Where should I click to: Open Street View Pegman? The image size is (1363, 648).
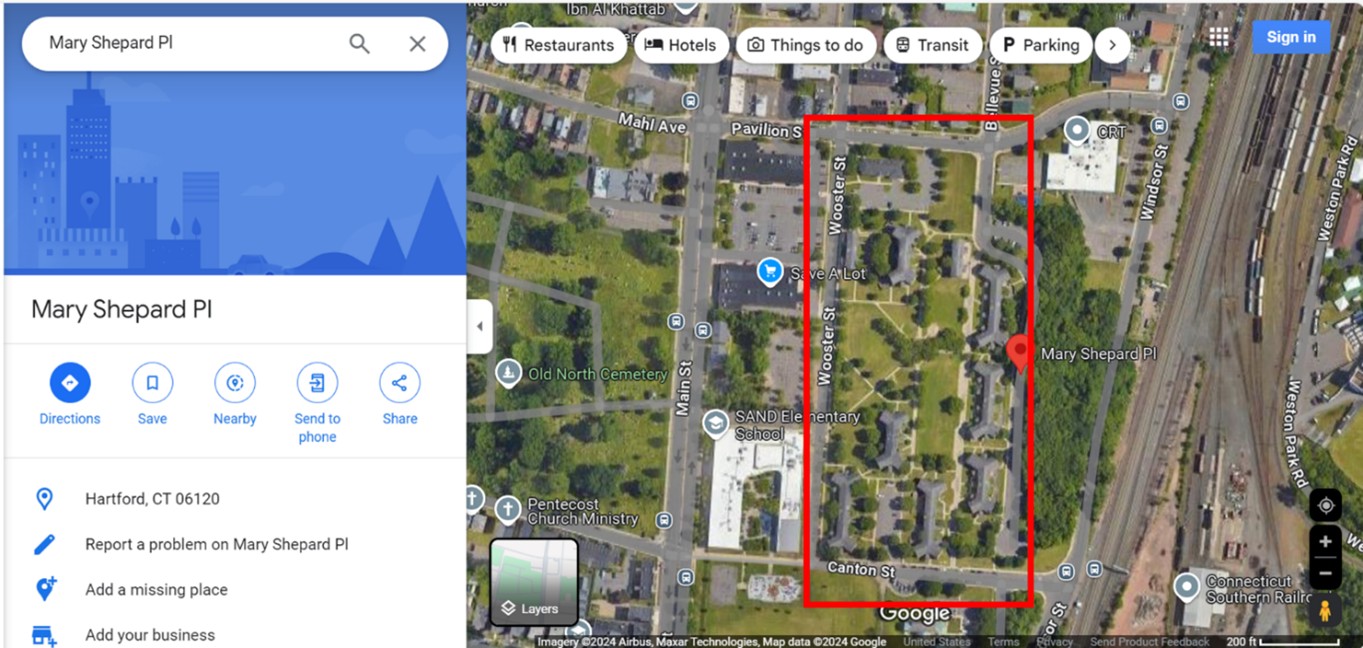click(x=1325, y=611)
